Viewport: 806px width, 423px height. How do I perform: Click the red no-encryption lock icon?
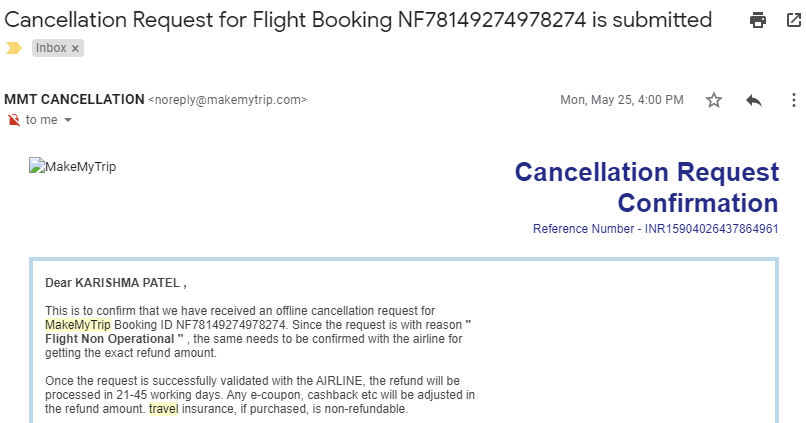[x=13, y=120]
